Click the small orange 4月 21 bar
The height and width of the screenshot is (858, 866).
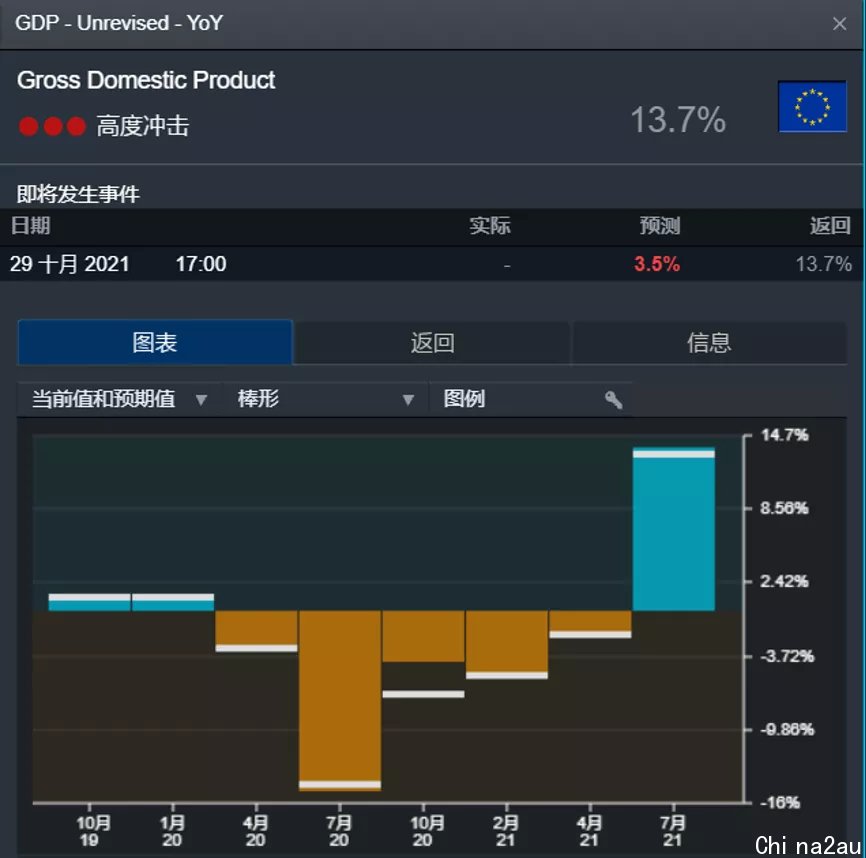pyautogui.click(x=590, y=624)
